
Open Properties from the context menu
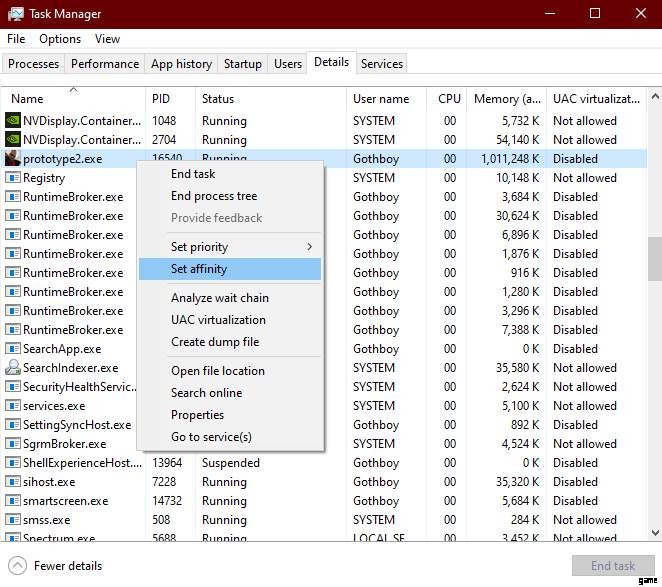pyautogui.click(x=230, y=415)
